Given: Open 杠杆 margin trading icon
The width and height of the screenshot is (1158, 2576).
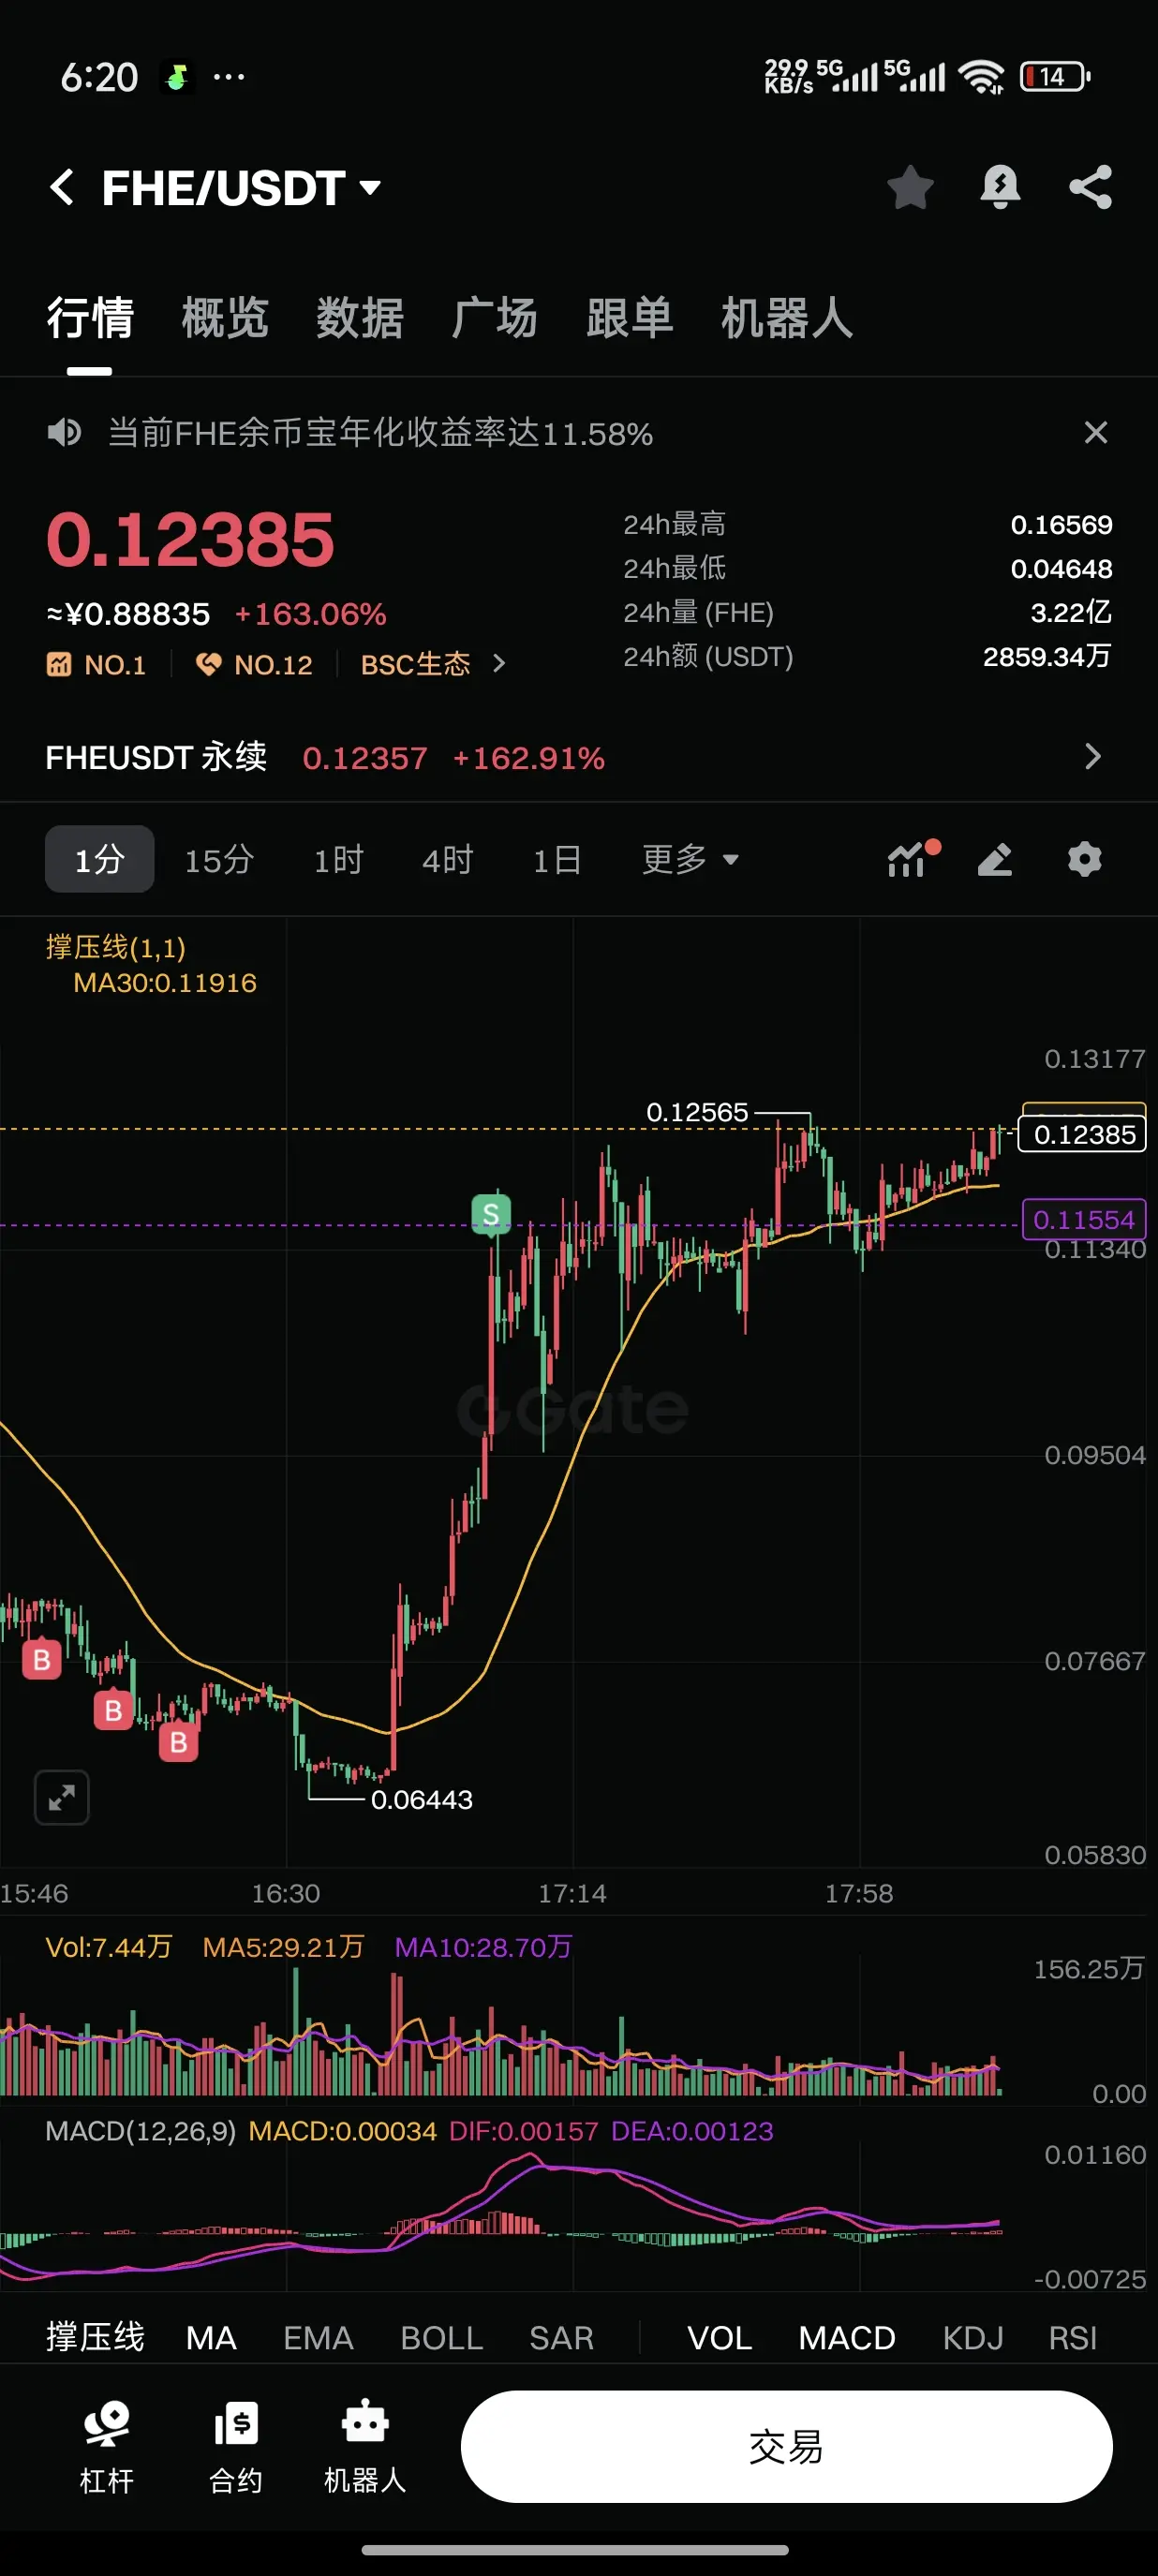Looking at the screenshot, I should pos(106,2446).
